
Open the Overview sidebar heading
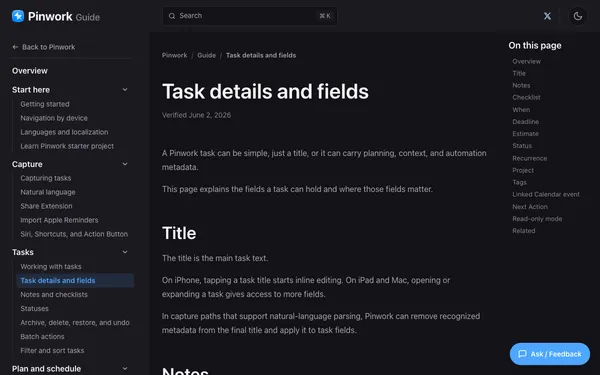click(x=30, y=71)
